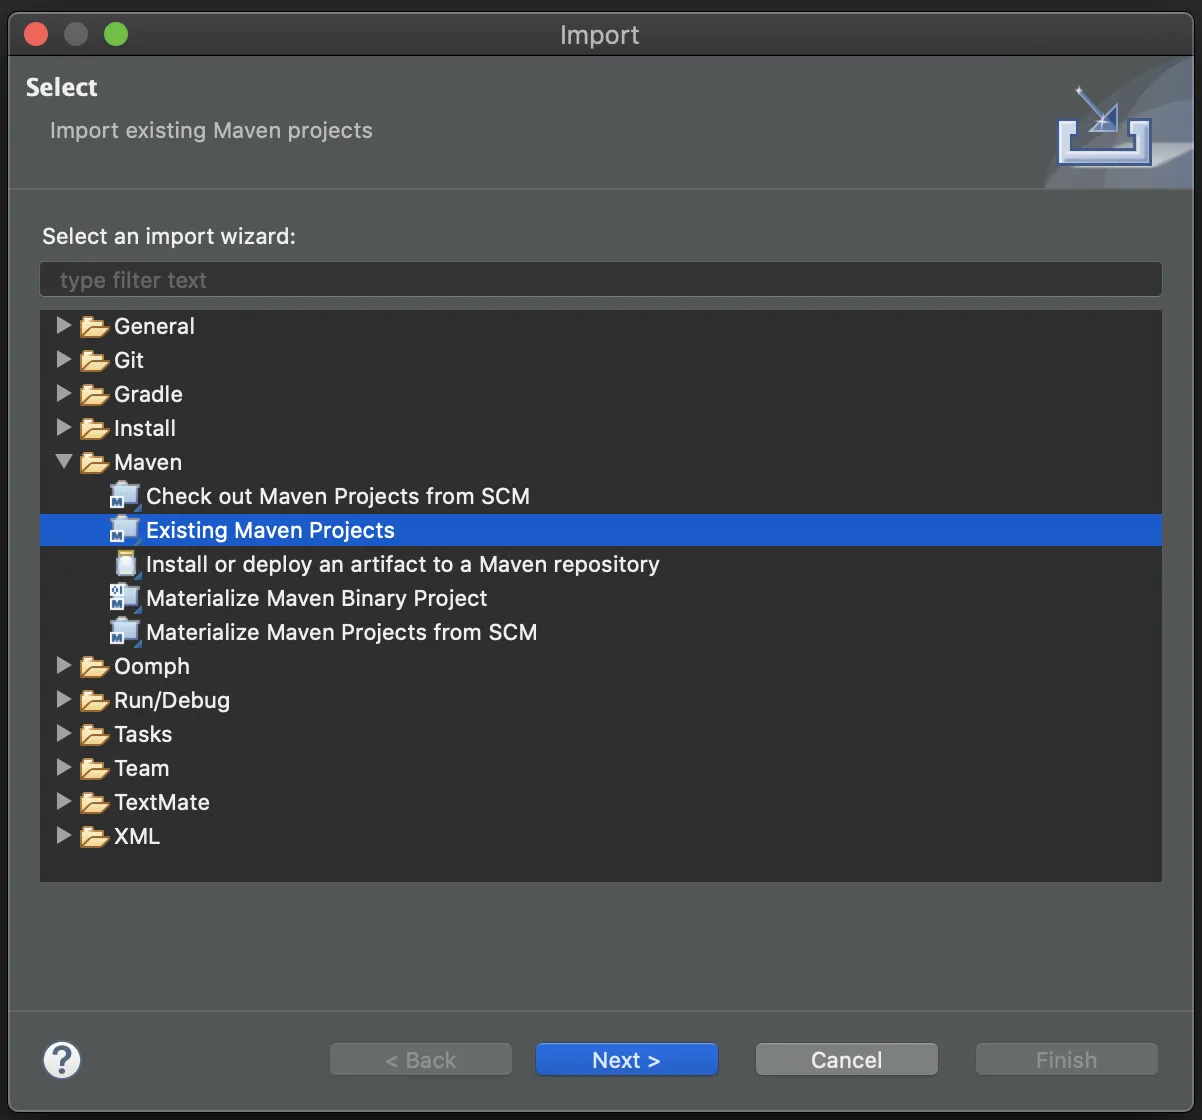Screen dimensions: 1202x1120
Task: Expand the Oomph category
Action: (63, 666)
